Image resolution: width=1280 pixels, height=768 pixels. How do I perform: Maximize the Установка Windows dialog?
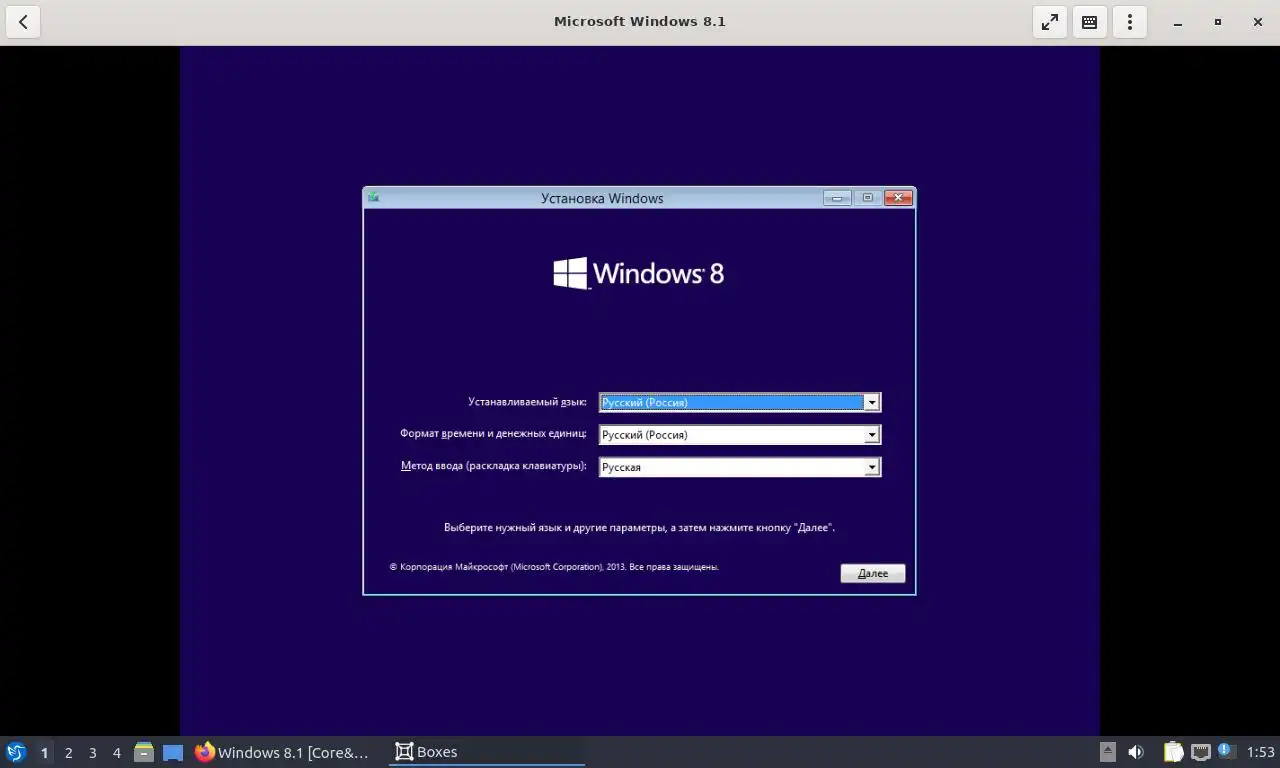867,197
